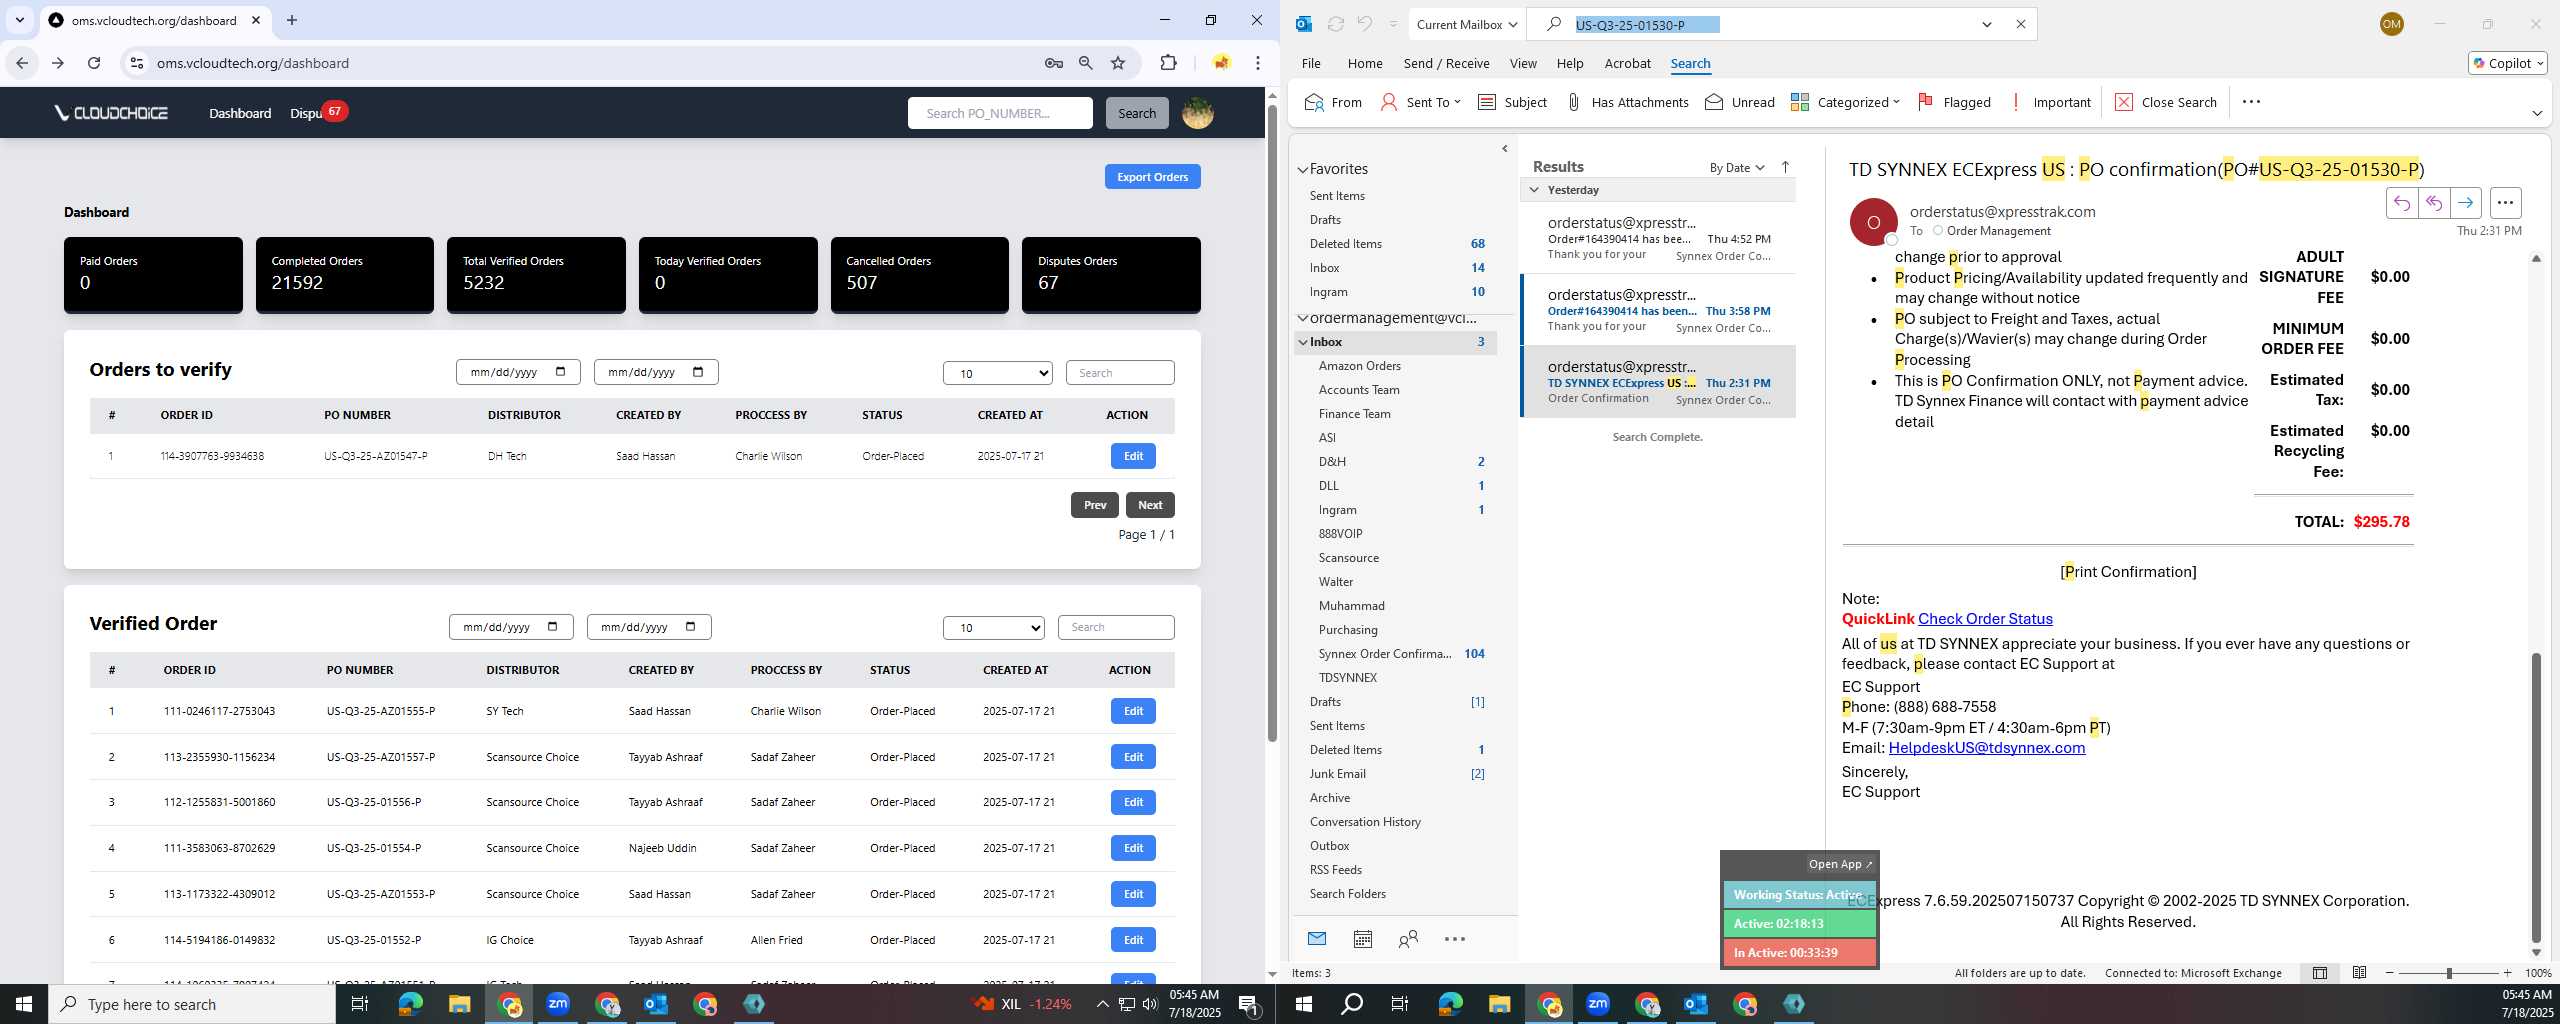Screen dimensions: 2560x1024
Task: Open Copilot in Outlook
Action: [2507, 63]
